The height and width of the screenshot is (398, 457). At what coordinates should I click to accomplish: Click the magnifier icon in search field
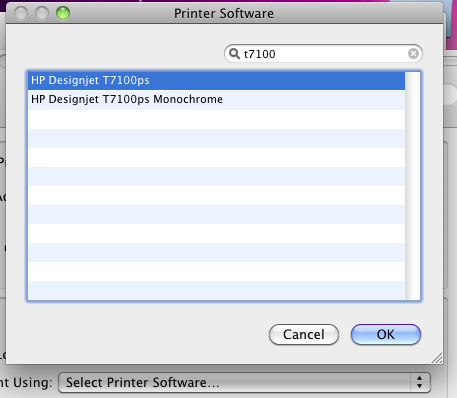pos(235,54)
